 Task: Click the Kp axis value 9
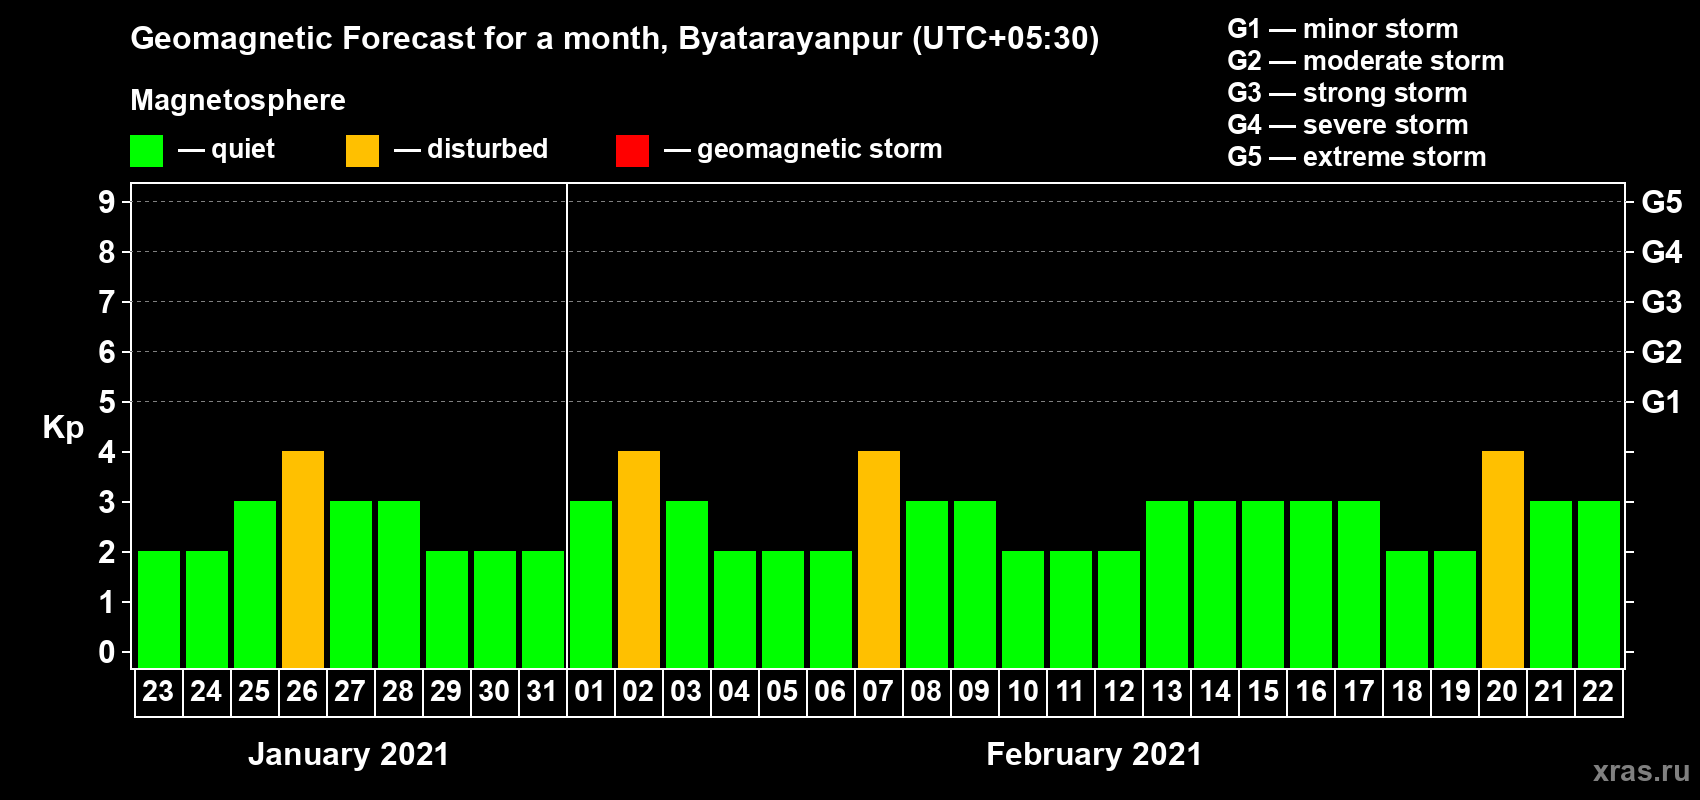pyautogui.click(x=107, y=202)
